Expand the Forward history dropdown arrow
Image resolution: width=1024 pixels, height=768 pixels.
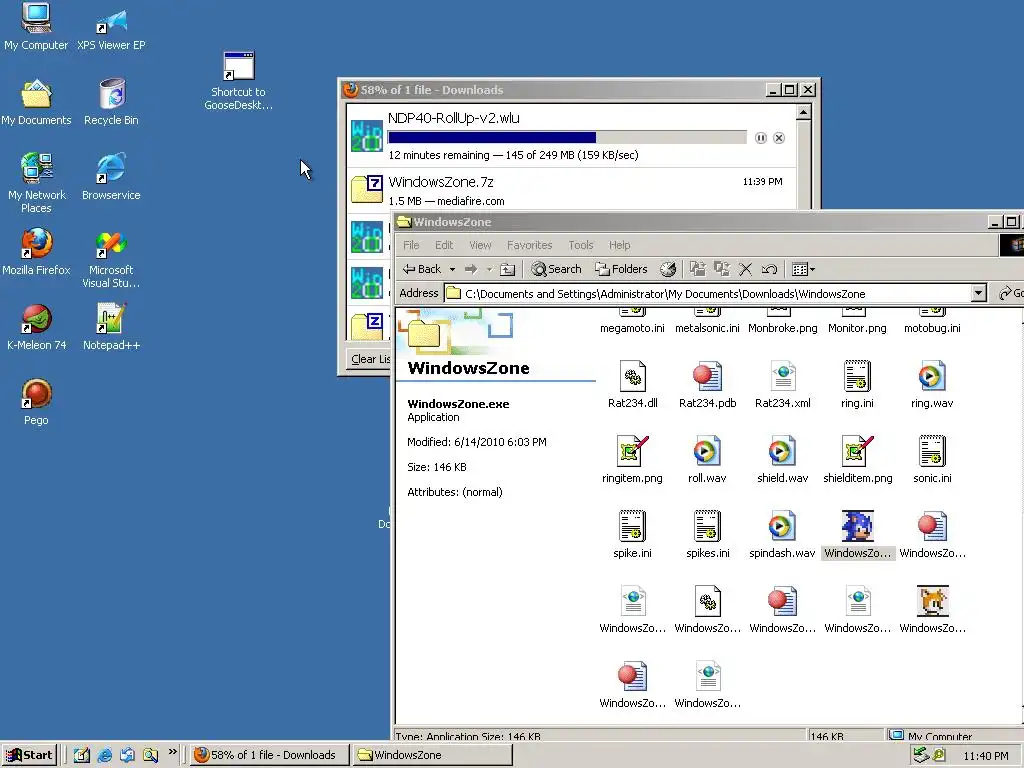[x=488, y=269]
